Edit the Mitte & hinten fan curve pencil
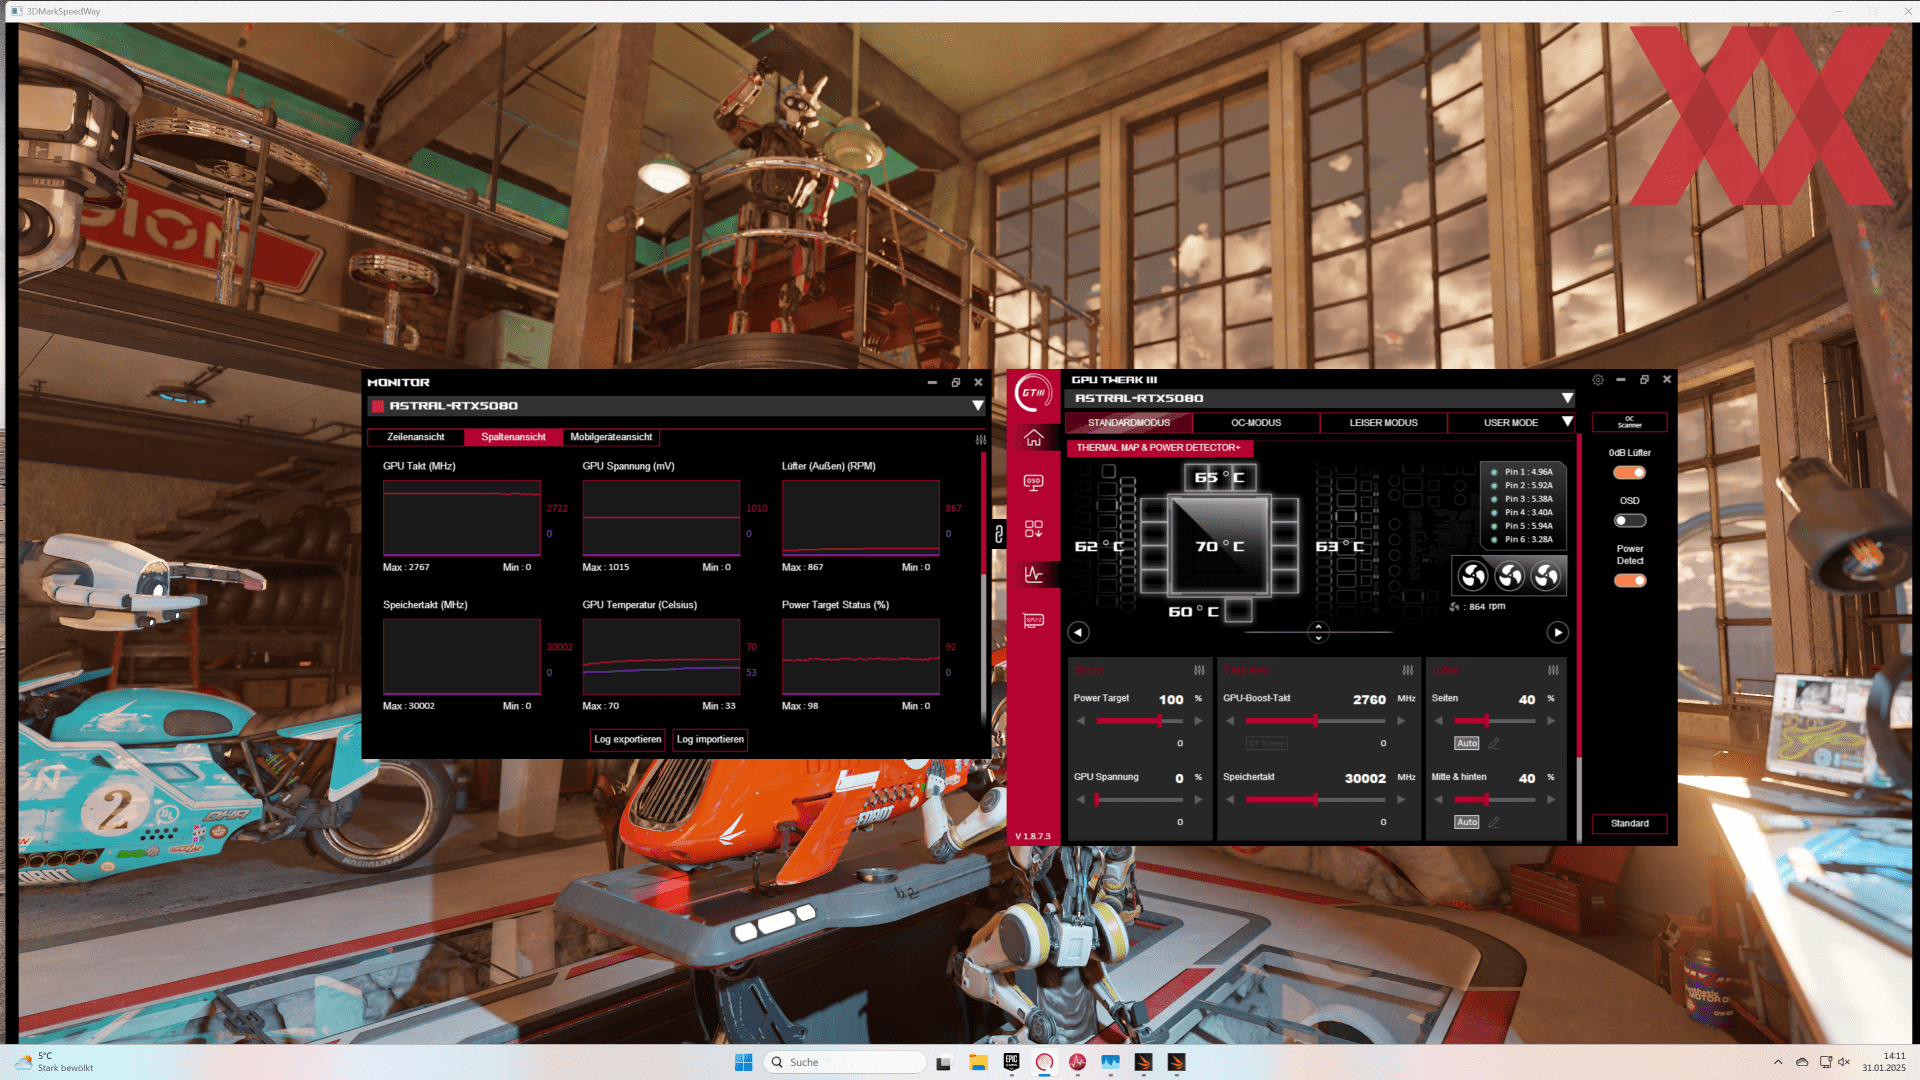This screenshot has height=1080, width=1920. point(1494,822)
